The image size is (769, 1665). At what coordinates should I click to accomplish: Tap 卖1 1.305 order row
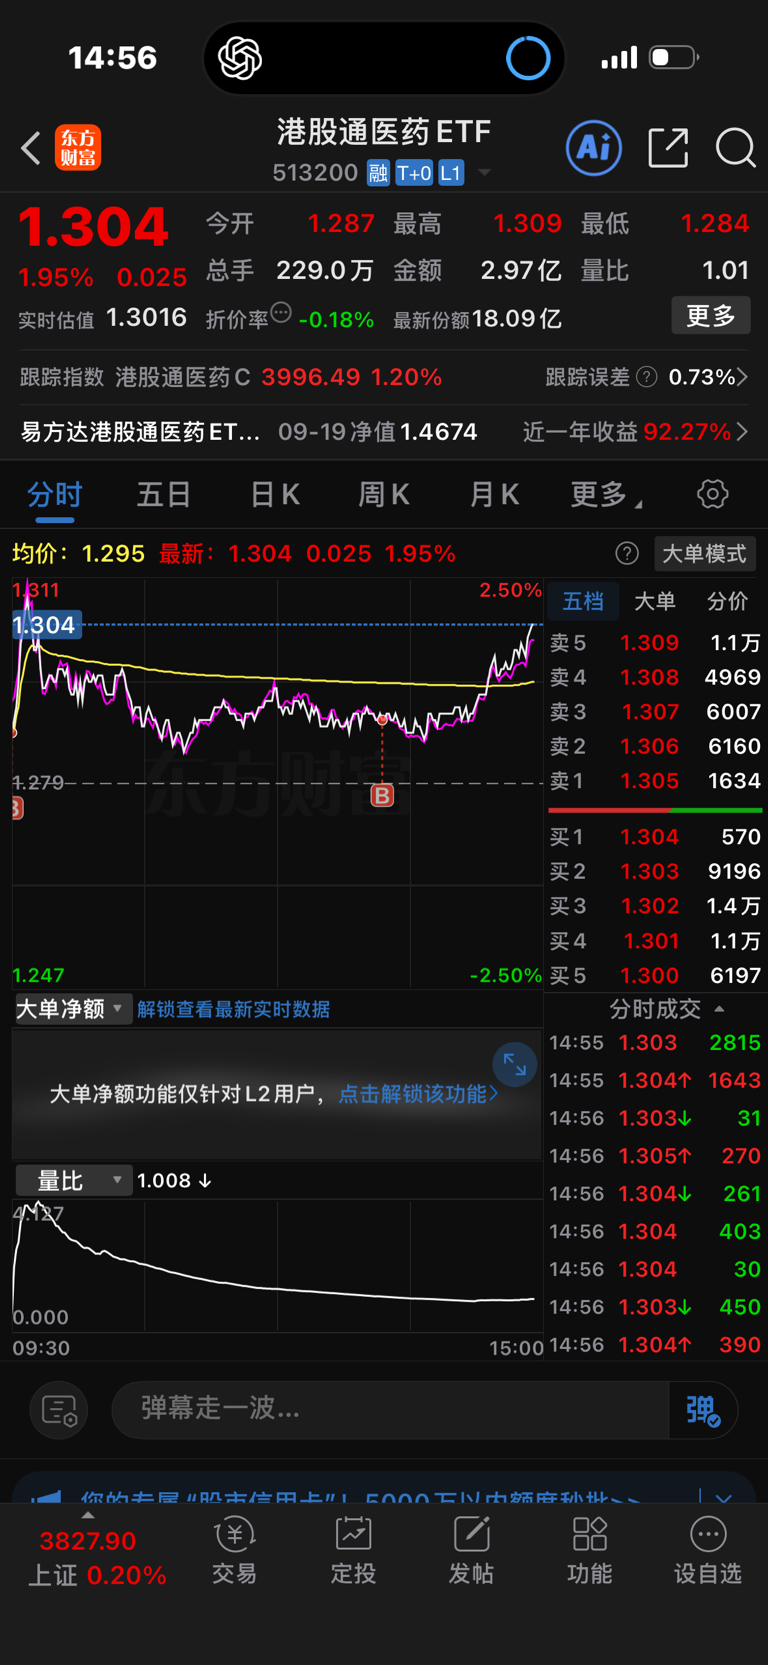tap(655, 781)
